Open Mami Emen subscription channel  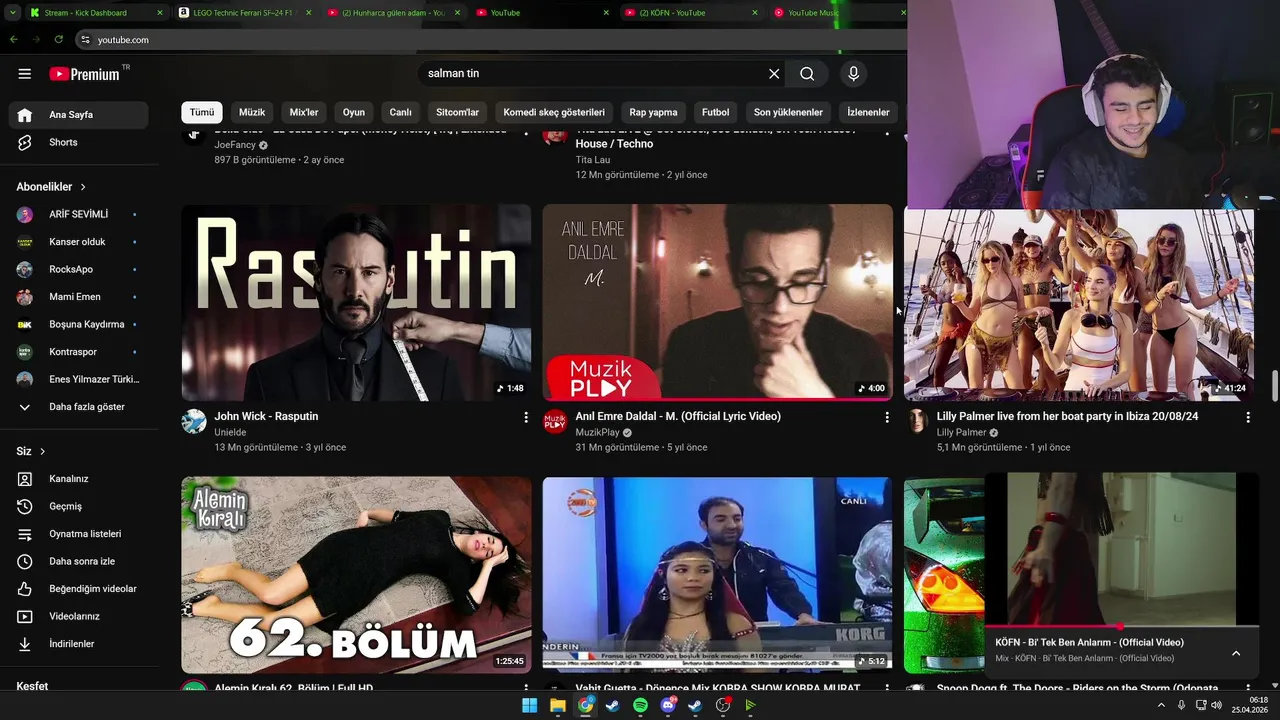pos(78,297)
